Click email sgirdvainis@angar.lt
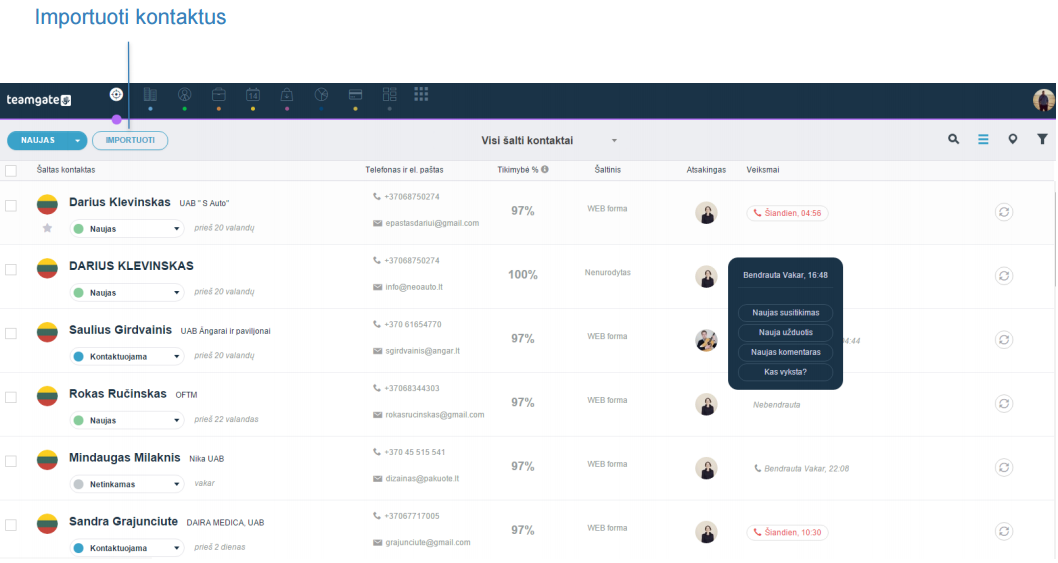 coord(422,351)
